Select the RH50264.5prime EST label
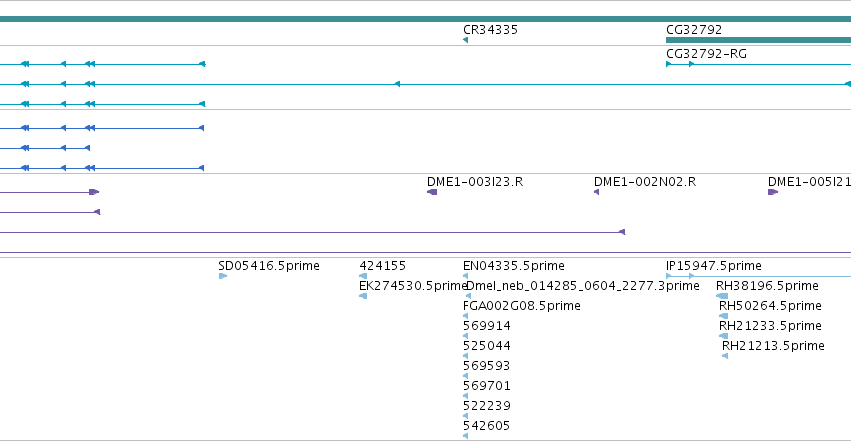Screen dimensions: 851x441 click(770, 306)
